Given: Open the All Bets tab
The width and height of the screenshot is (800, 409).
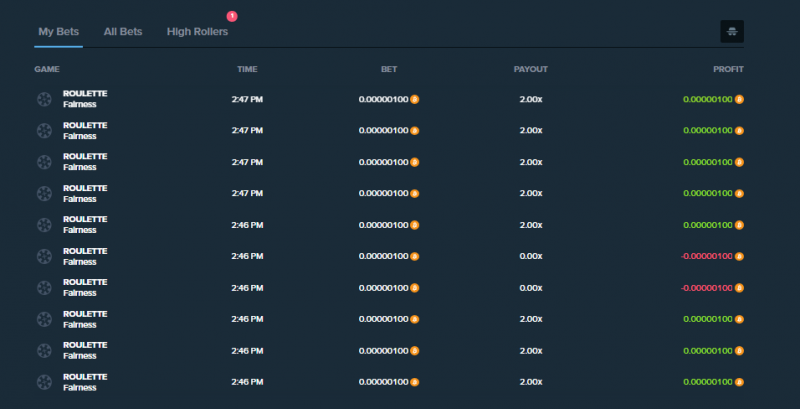Looking at the screenshot, I should [123, 32].
